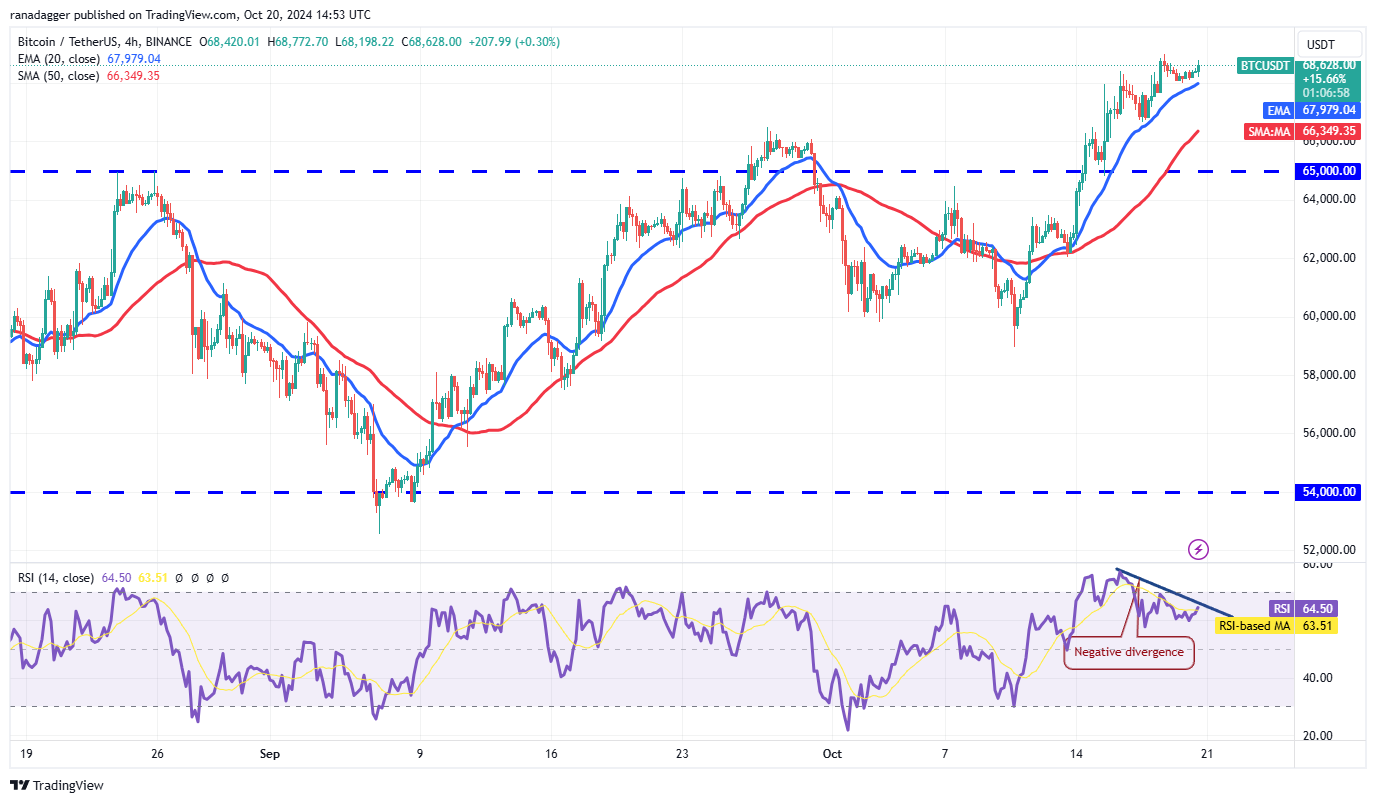Select the RSI (14, close) legend
The image size is (1376, 803).
tap(56, 578)
